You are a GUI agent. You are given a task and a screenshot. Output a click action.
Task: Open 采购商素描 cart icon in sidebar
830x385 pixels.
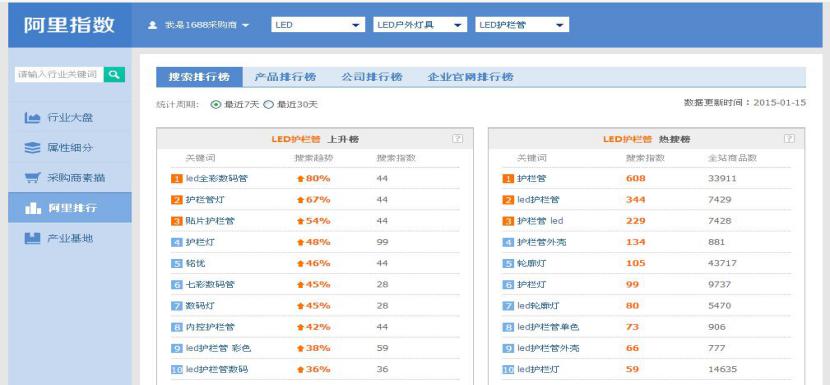click(32, 177)
